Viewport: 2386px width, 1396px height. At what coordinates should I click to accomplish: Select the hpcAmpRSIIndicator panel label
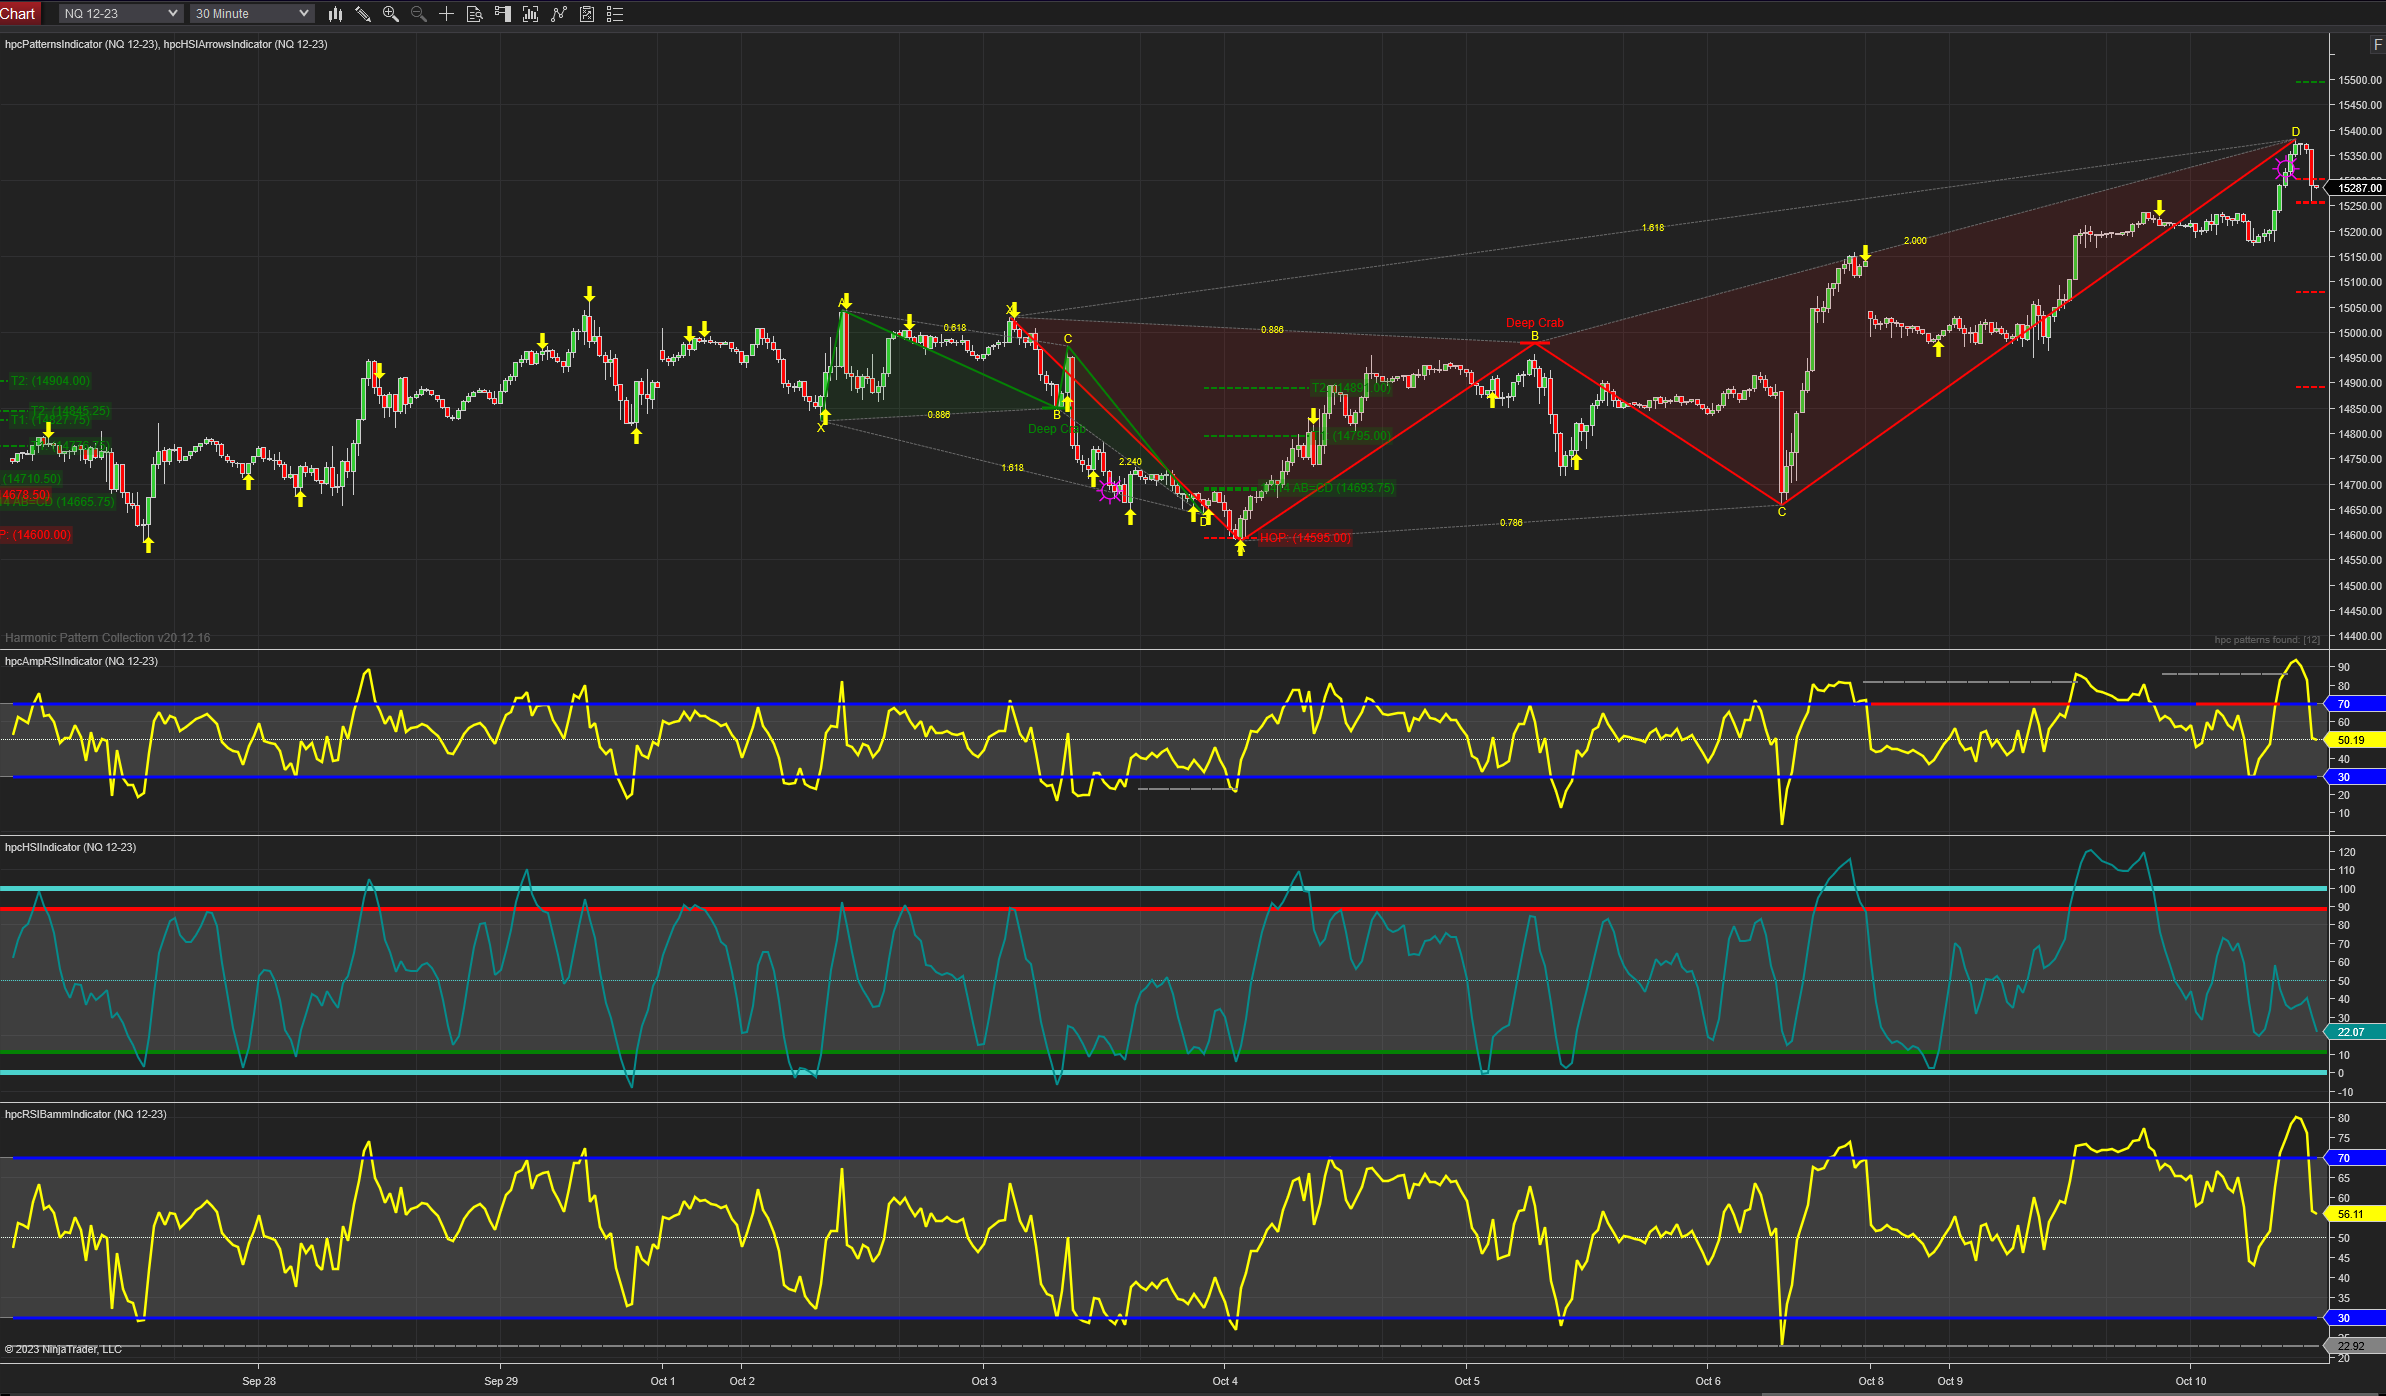[x=81, y=661]
